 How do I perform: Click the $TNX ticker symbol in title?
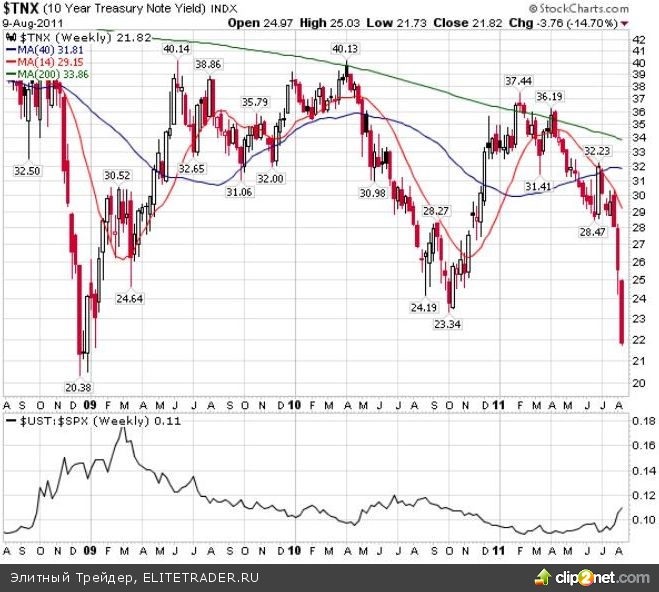20,9
